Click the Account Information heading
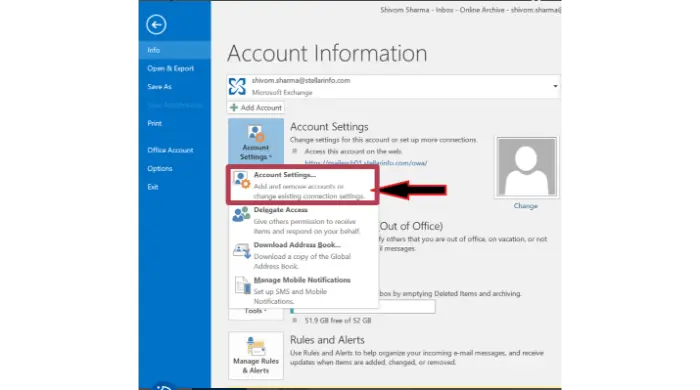 tap(327, 54)
